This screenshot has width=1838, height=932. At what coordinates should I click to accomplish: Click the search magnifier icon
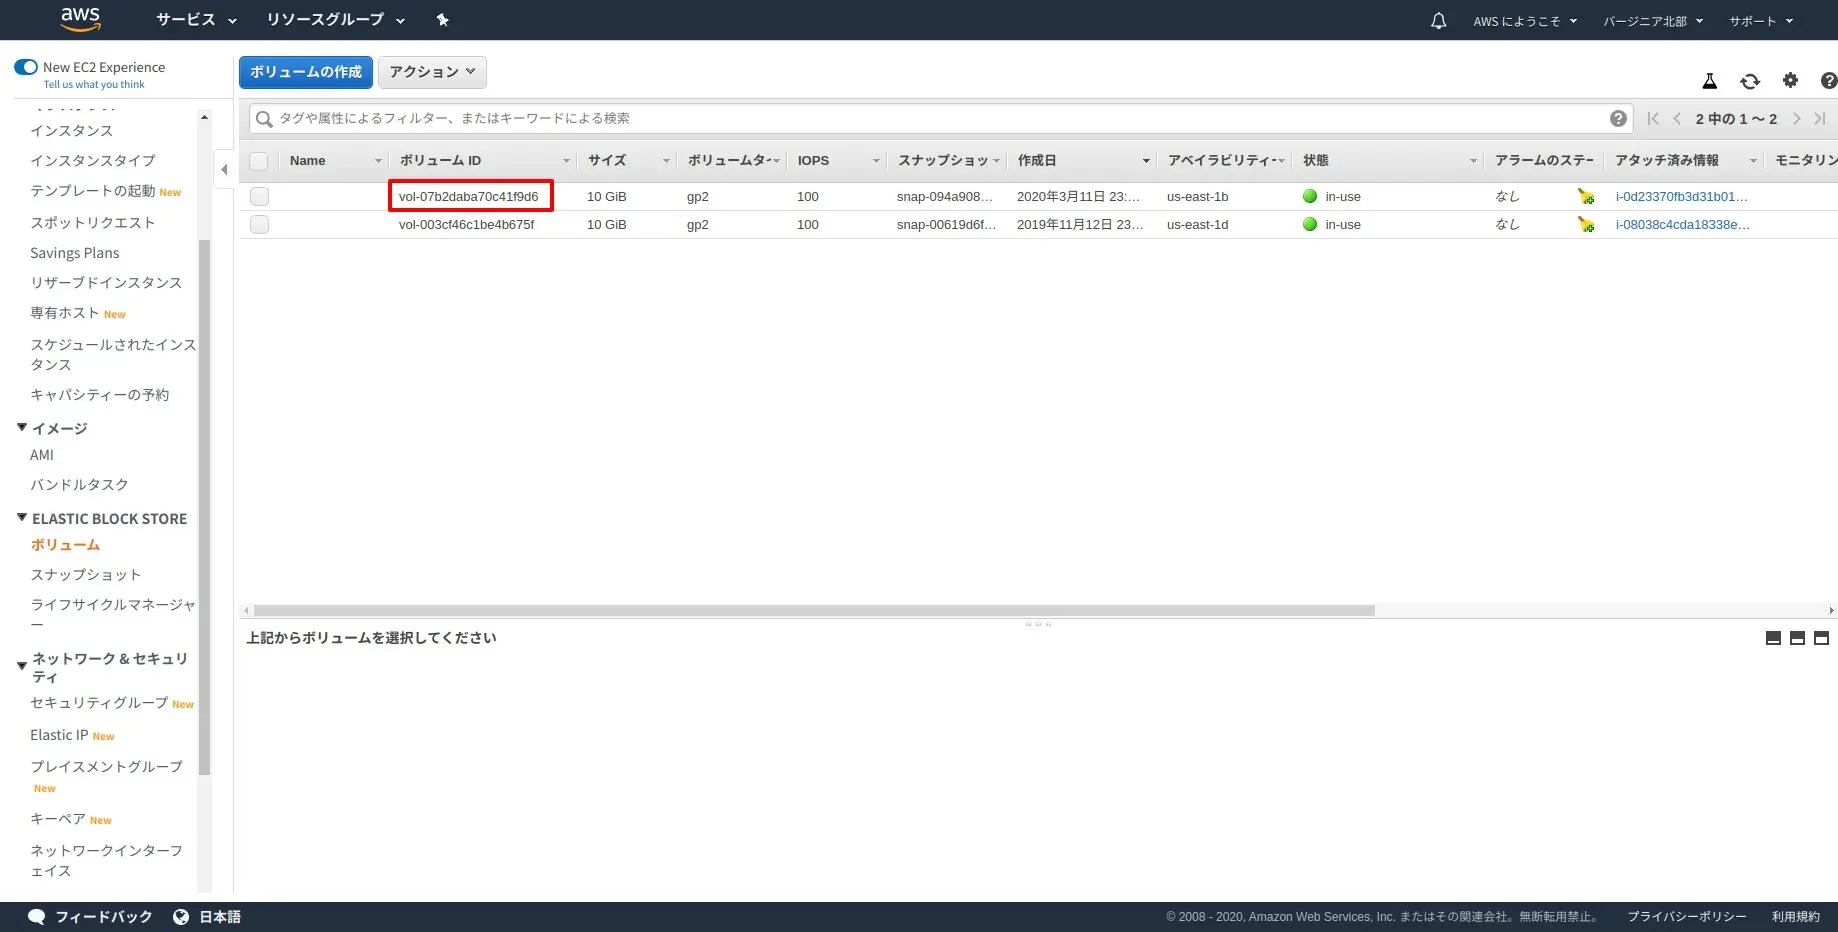(x=264, y=119)
